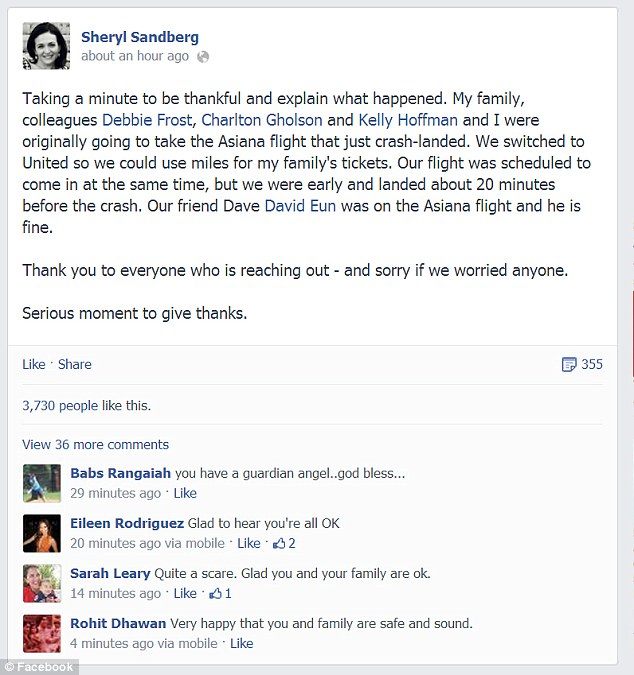Open Charlton Gholson's tagged profile link

point(262,120)
